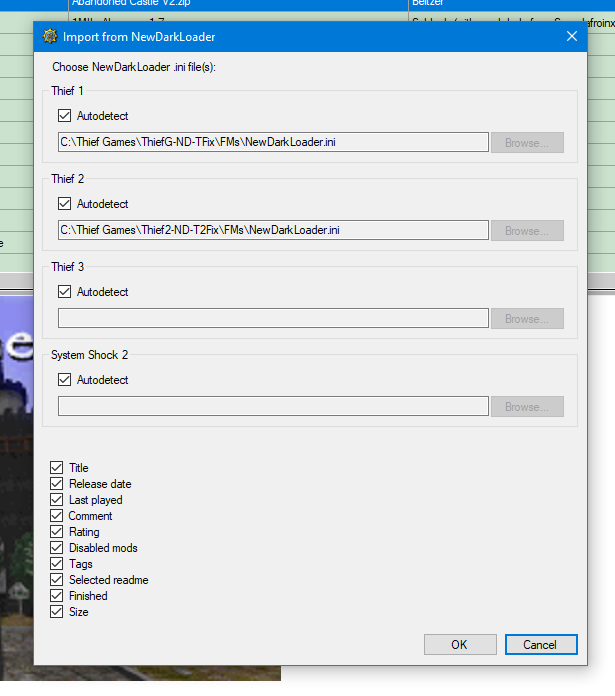Screen dimensions: 615x696
Task: Click the Browse button for Thief 3
Action: click(527, 318)
